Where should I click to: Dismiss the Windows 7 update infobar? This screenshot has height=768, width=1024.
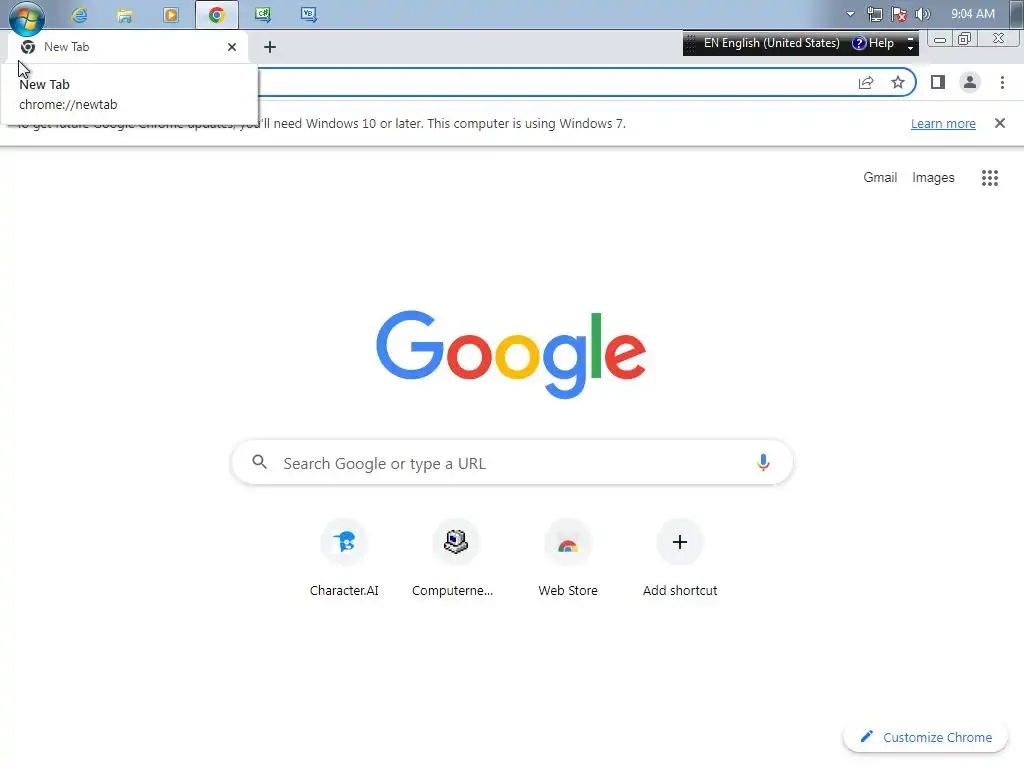click(x=1000, y=123)
